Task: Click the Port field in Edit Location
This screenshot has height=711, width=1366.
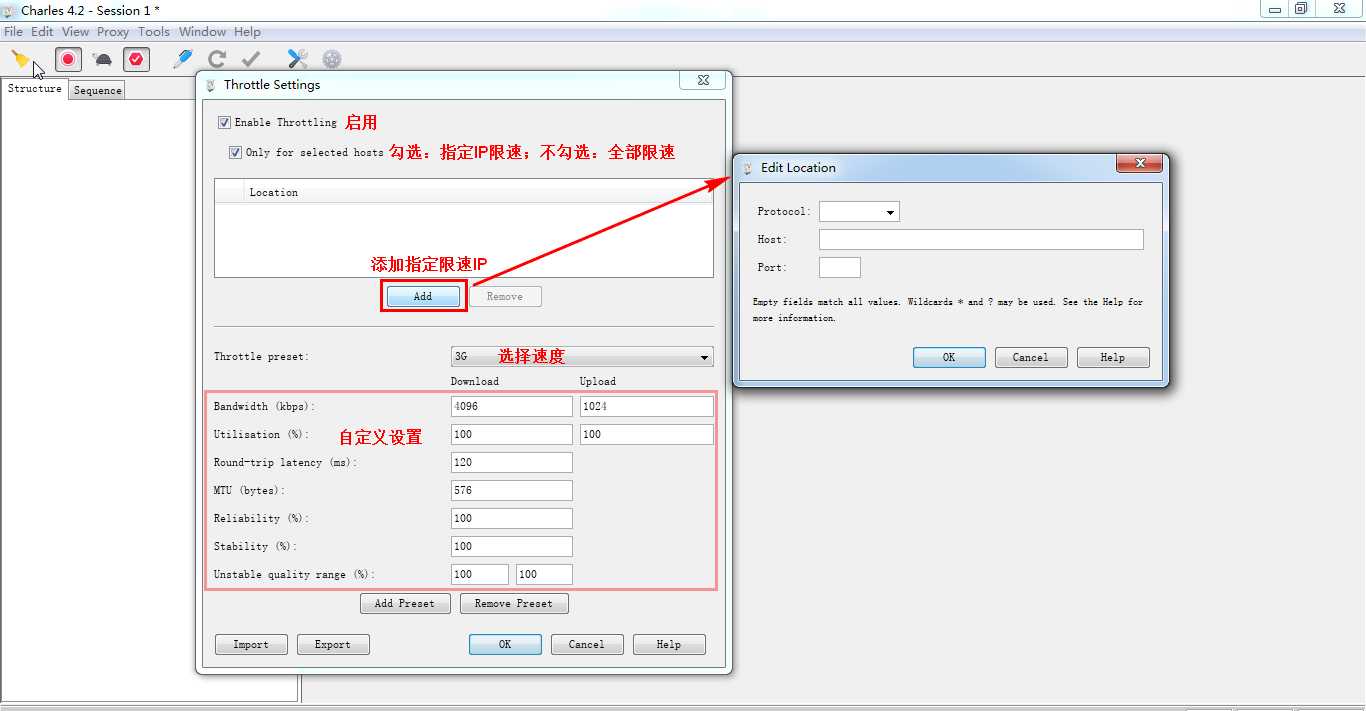Action: (x=840, y=268)
